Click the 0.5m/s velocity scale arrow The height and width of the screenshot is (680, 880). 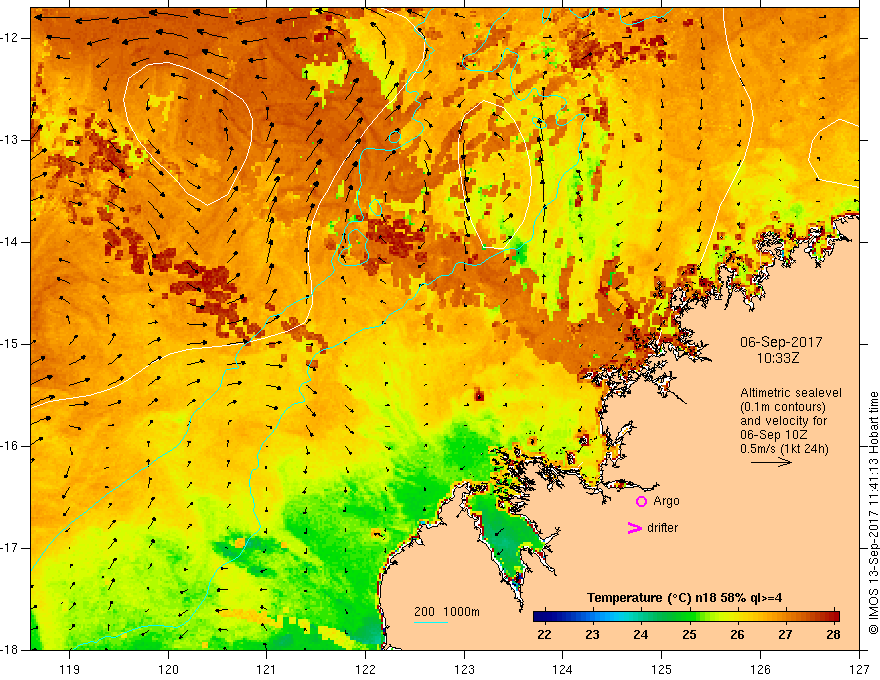tap(771, 462)
